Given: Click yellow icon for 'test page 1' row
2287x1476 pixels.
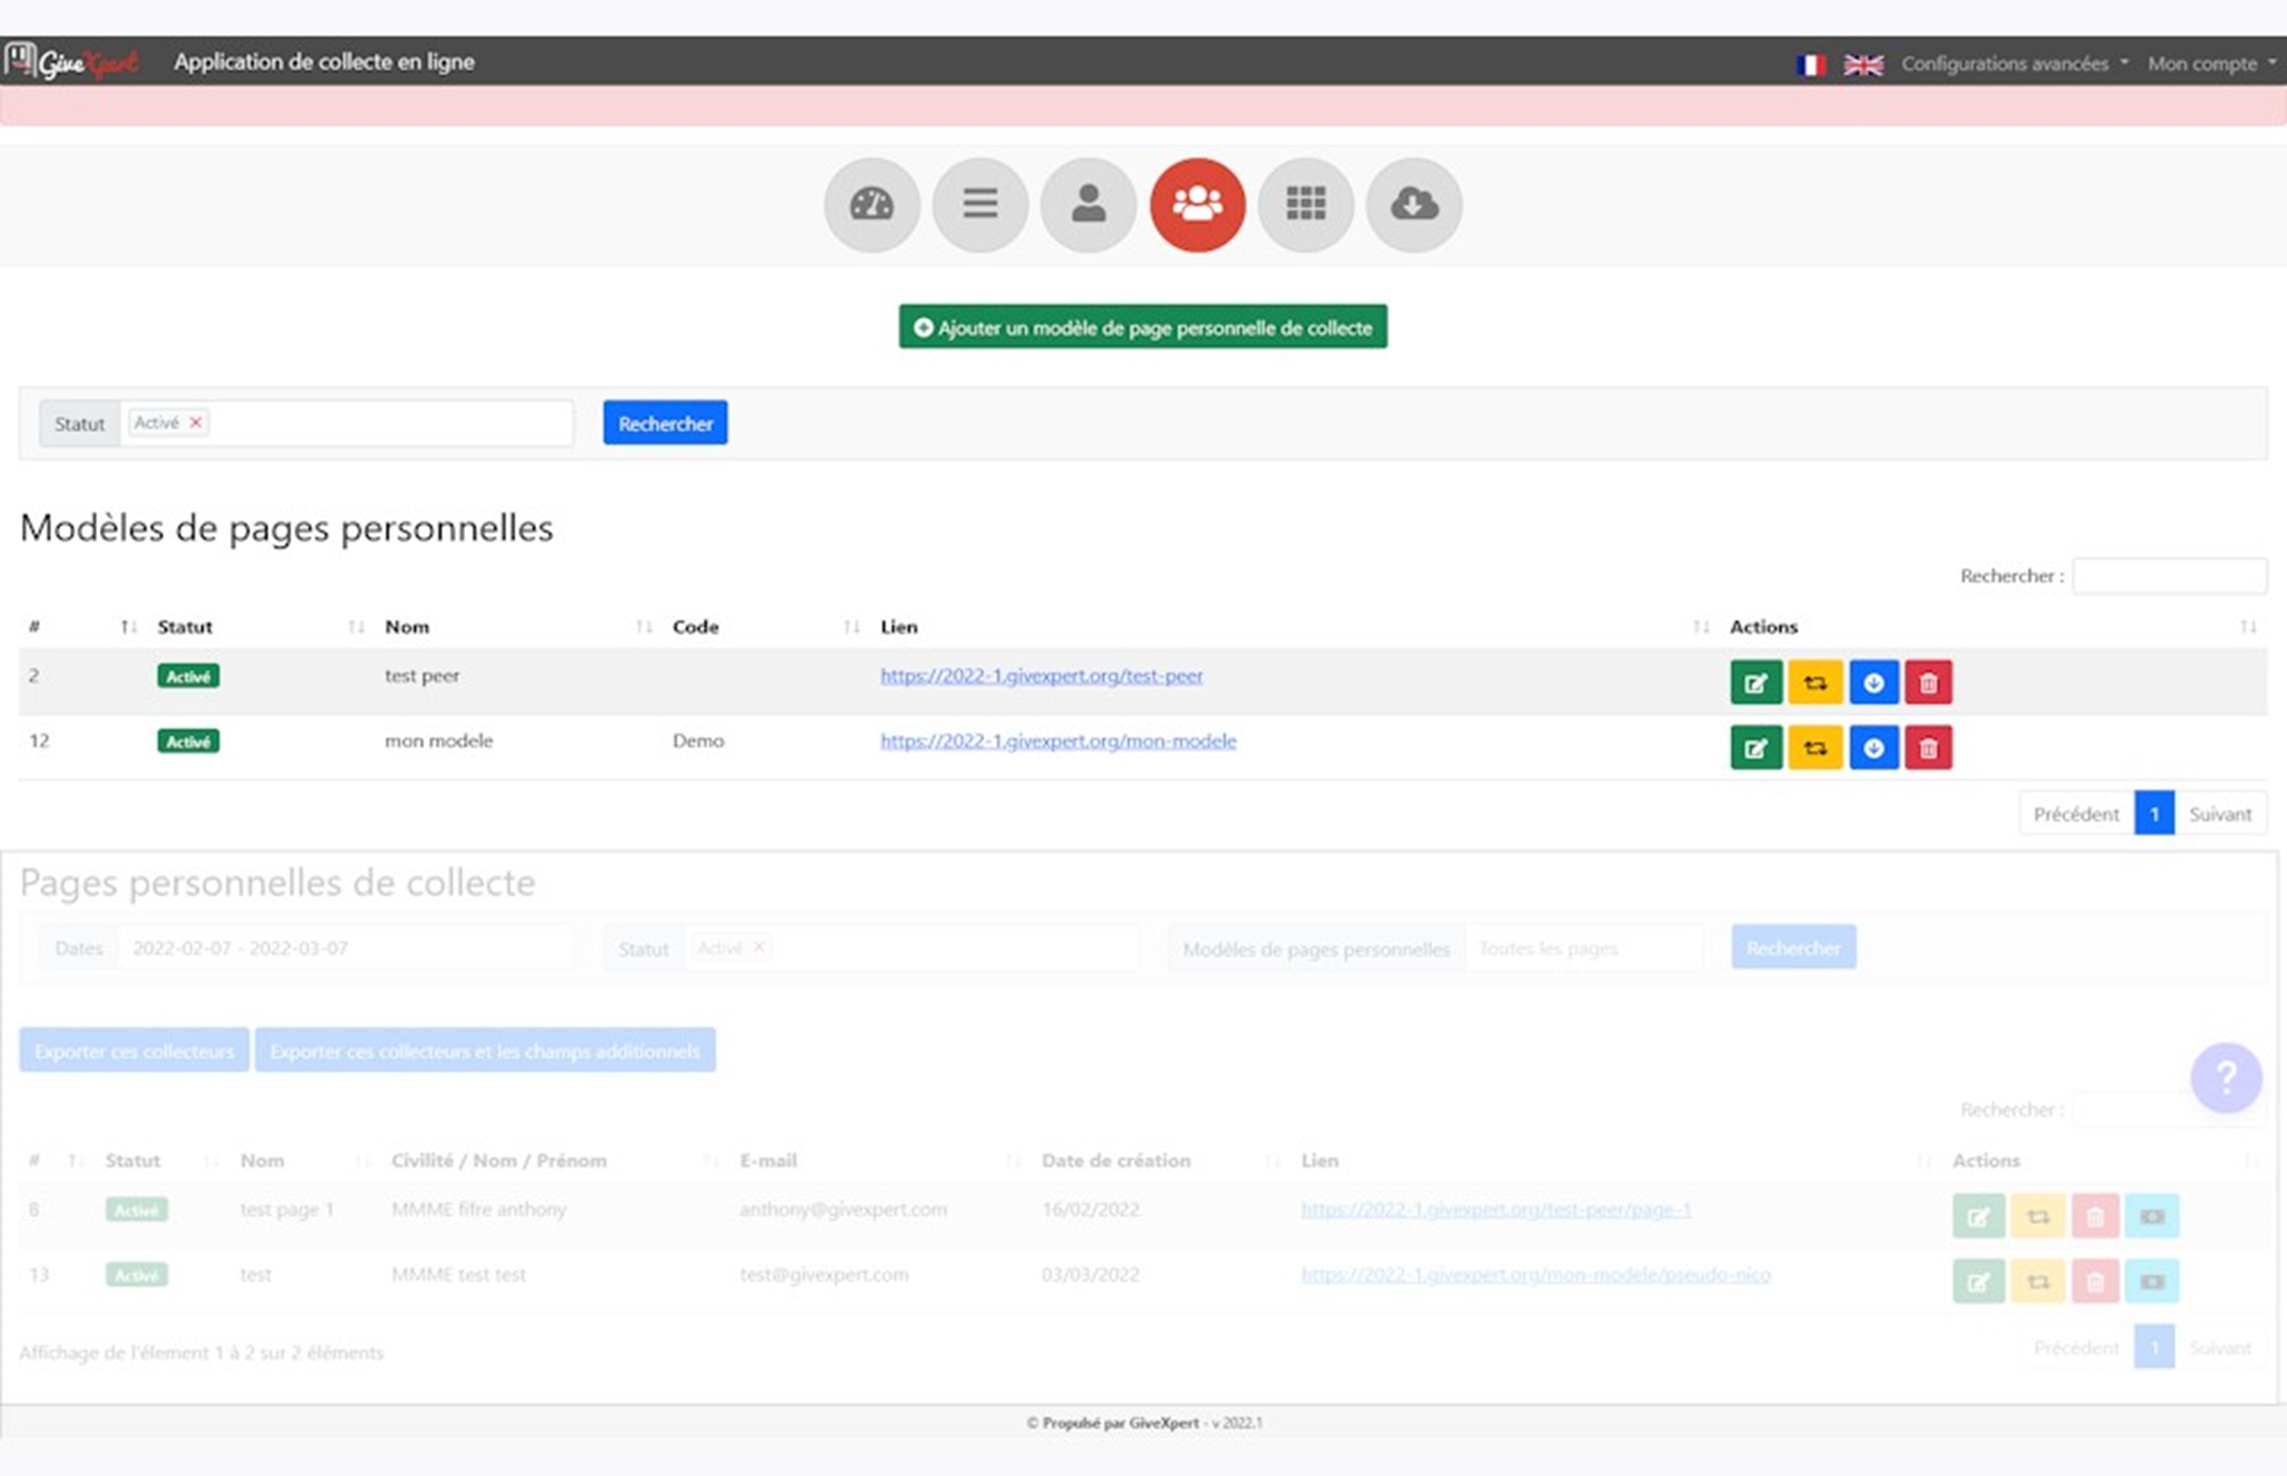Looking at the screenshot, I should point(2038,1216).
